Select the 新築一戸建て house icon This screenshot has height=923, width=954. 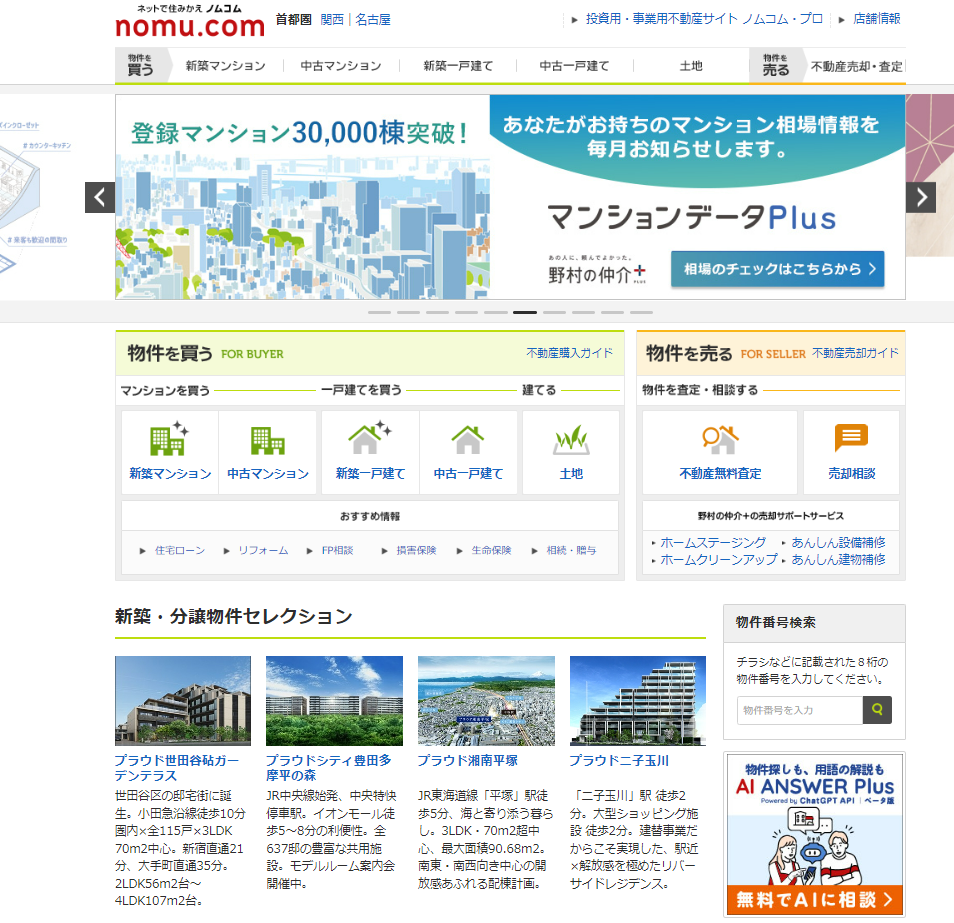[x=370, y=440]
